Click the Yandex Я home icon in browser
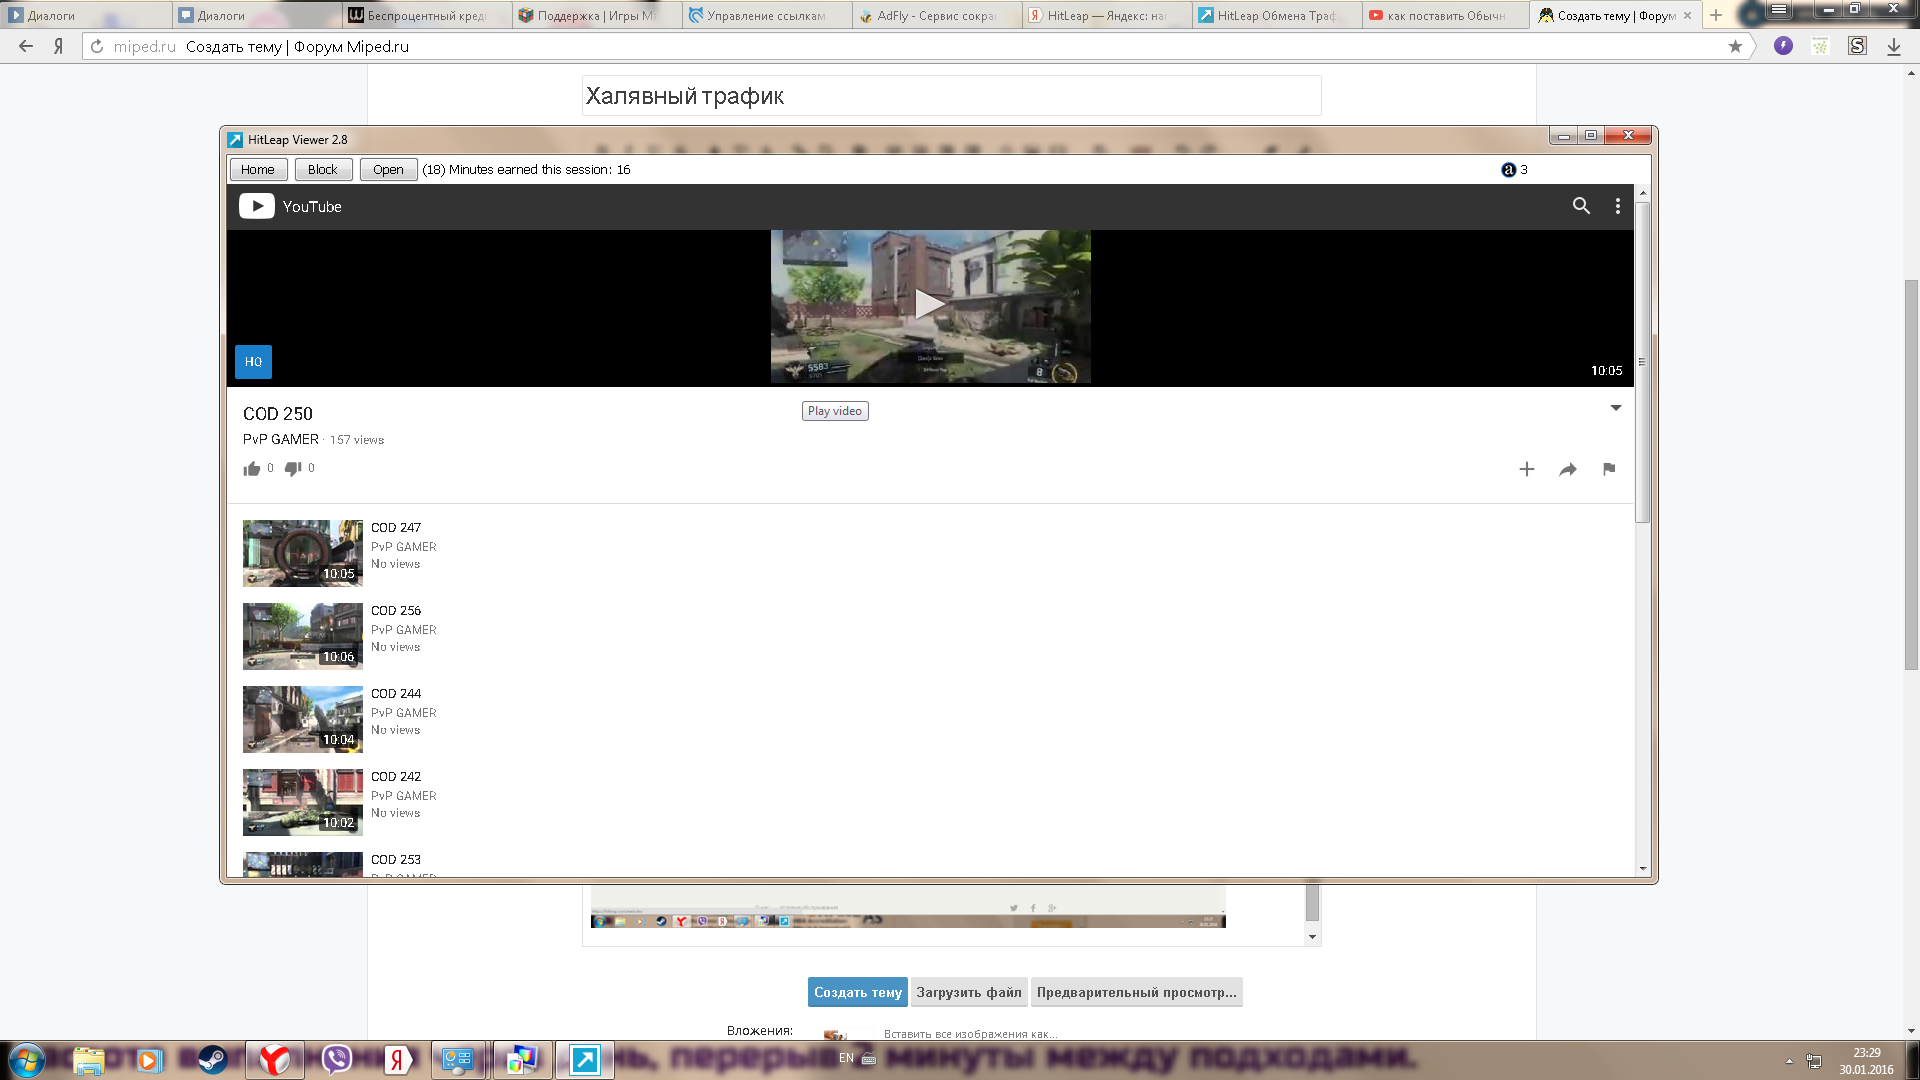Image resolution: width=1920 pixels, height=1080 pixels. 59,46
